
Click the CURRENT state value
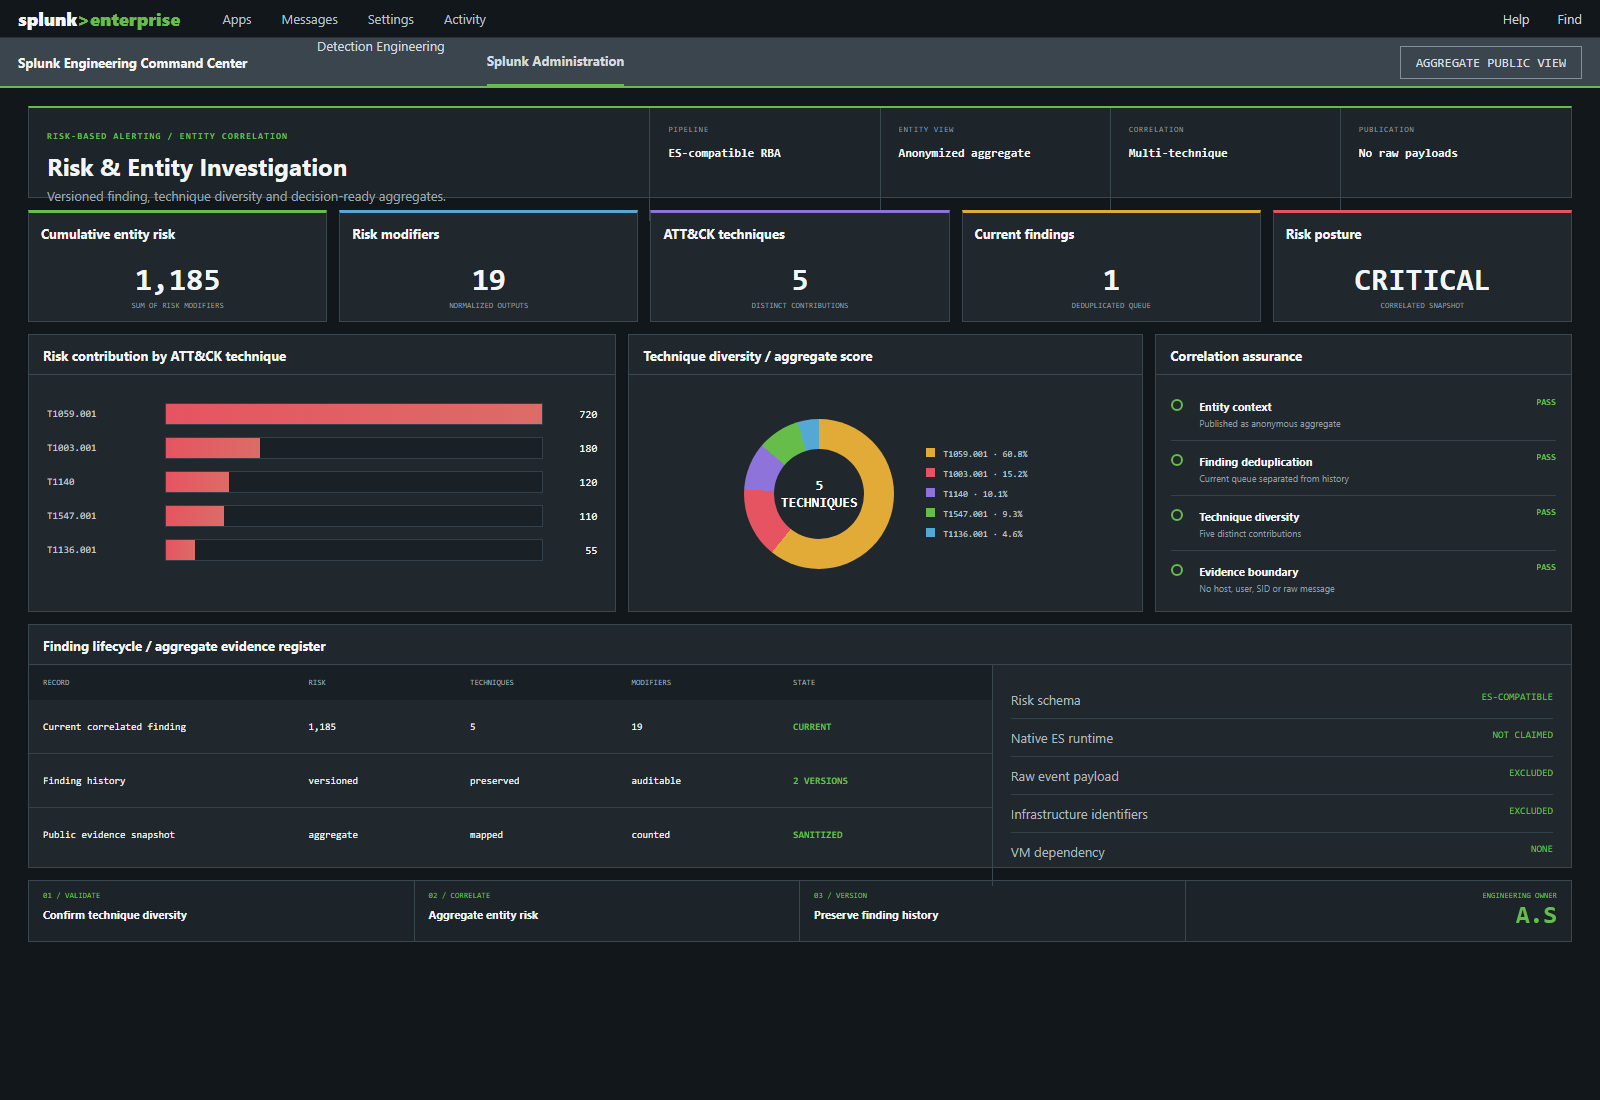pos(812,727)
